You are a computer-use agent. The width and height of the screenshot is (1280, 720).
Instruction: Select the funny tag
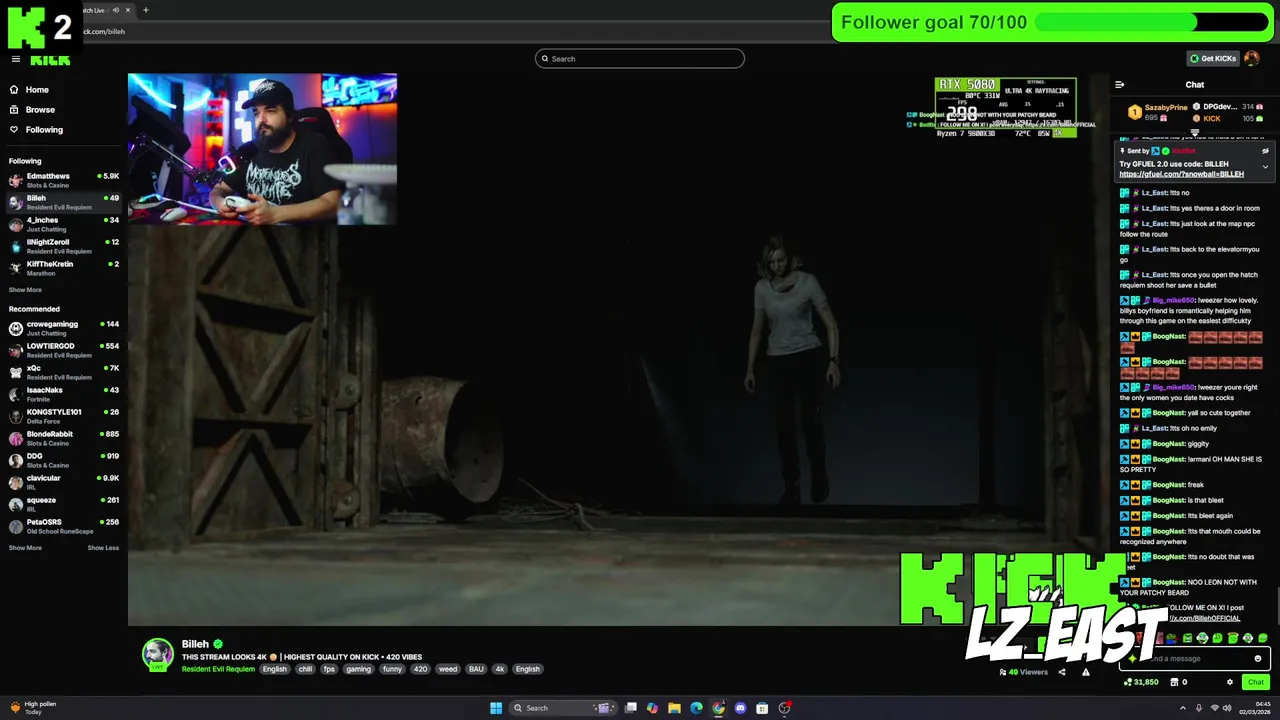point(392,669)
